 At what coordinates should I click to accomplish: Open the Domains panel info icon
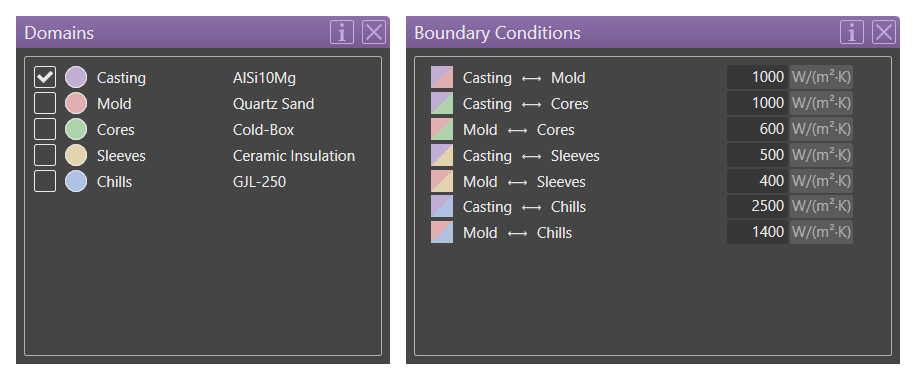(x=342, y=32)
